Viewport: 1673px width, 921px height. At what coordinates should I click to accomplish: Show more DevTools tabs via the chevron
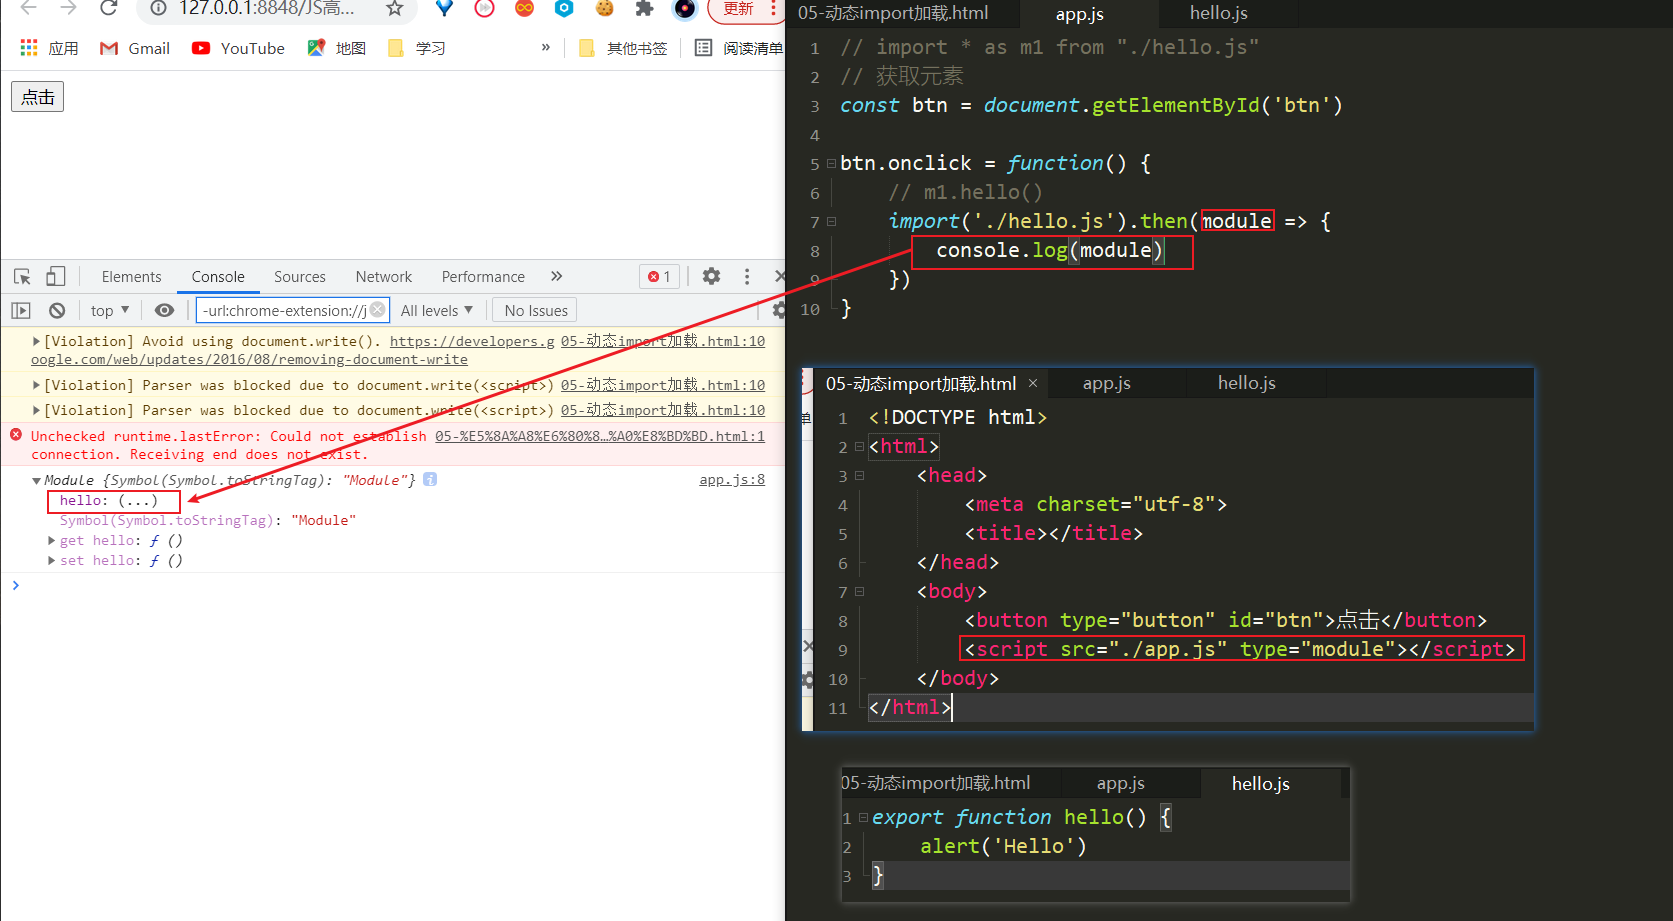(556, 276)
